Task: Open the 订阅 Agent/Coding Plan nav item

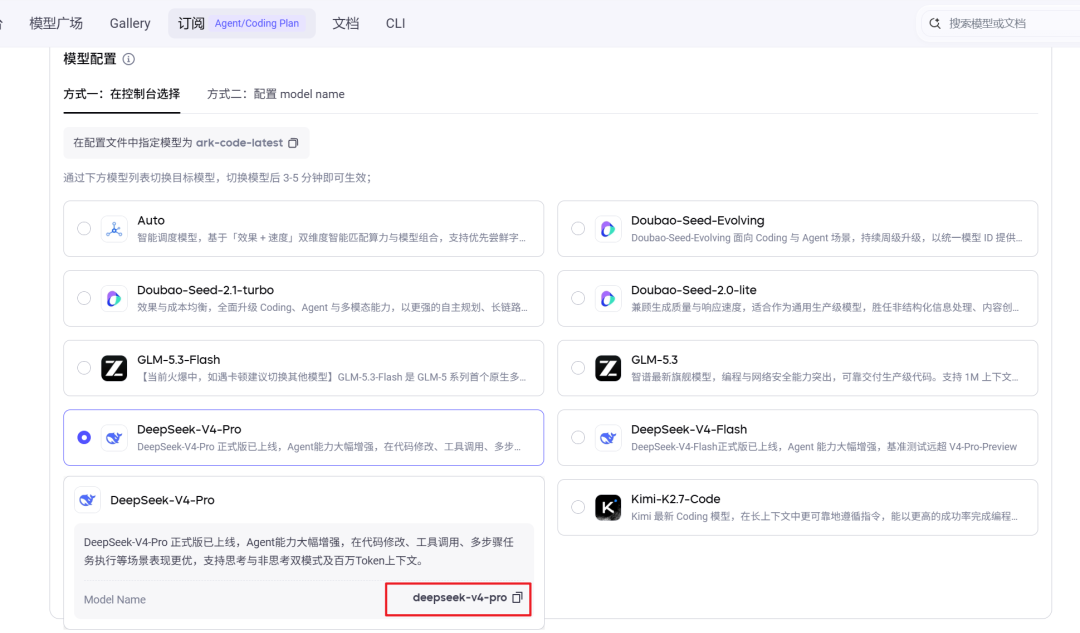Action: (x=242, y=23)
